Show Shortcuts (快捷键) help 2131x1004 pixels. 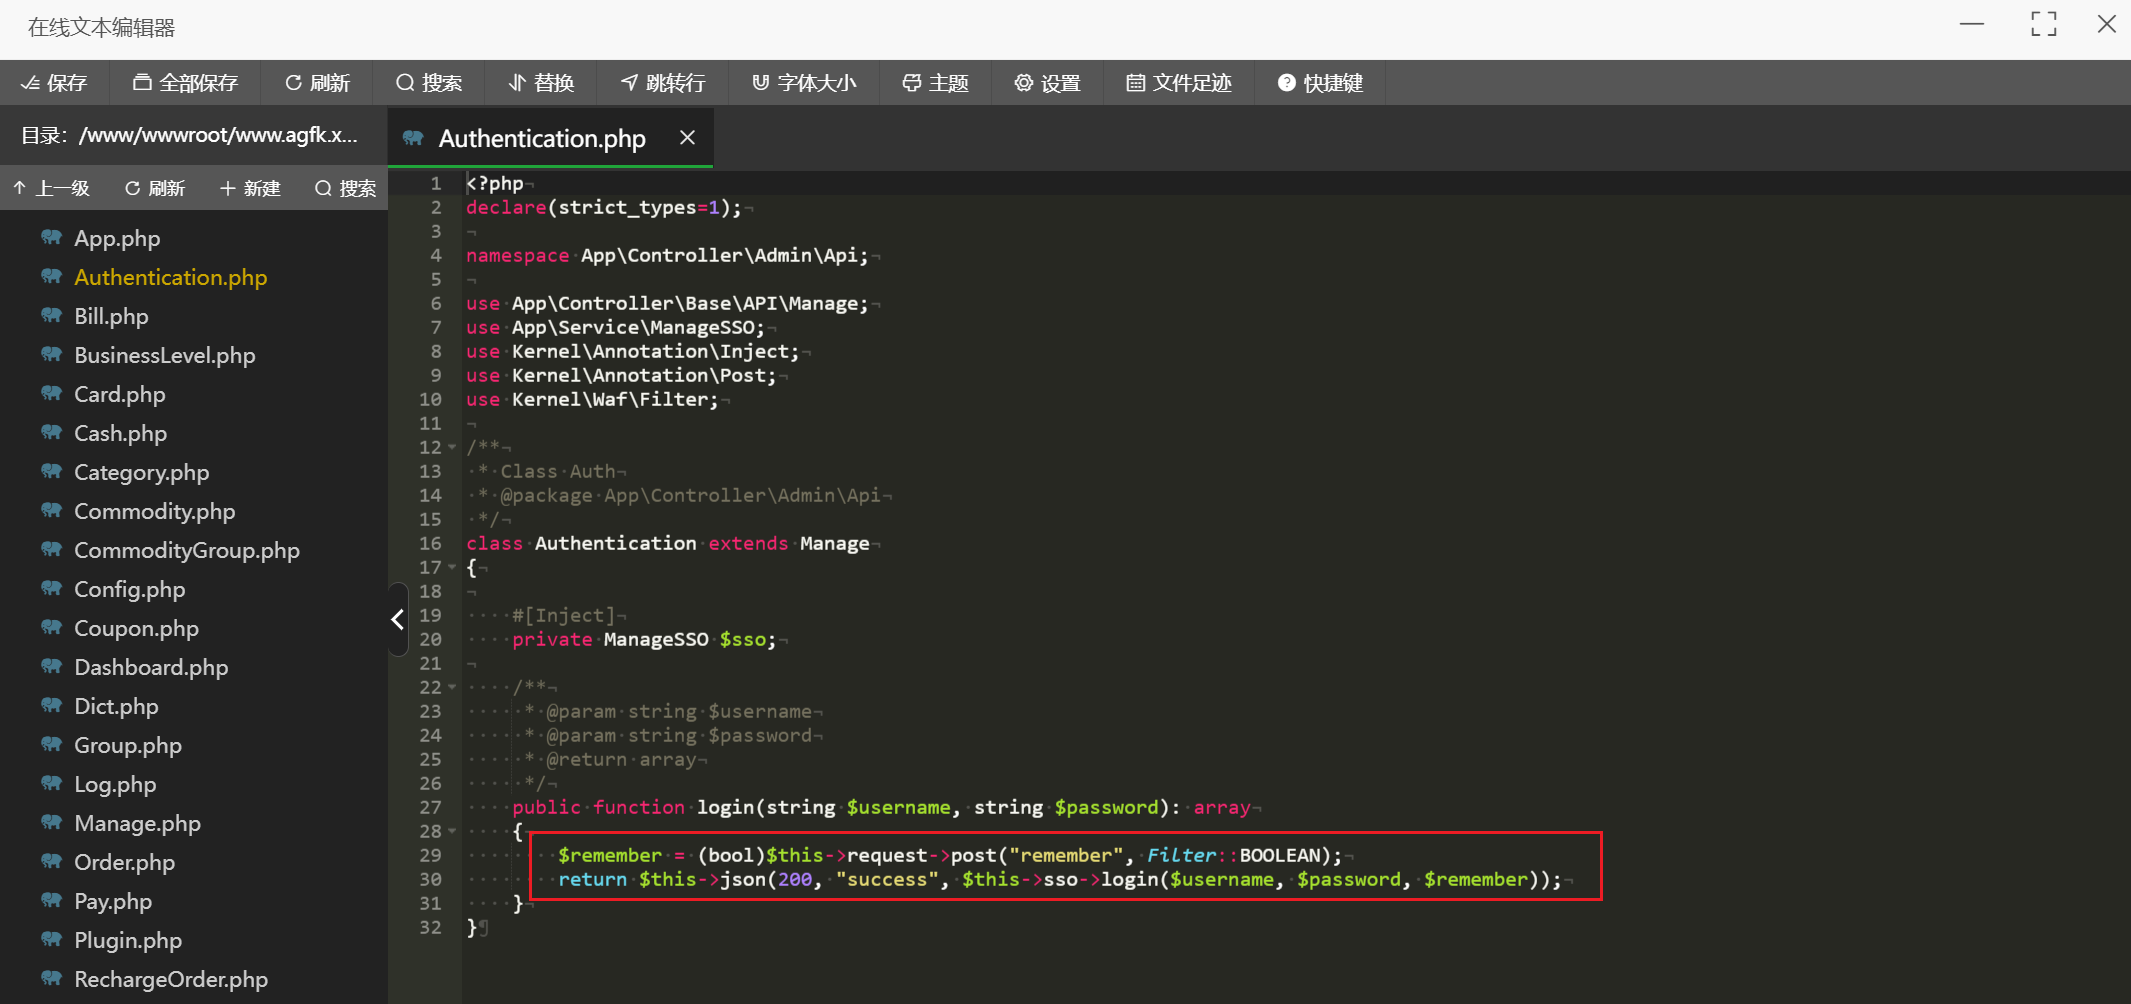click(x=1320, y=83)
